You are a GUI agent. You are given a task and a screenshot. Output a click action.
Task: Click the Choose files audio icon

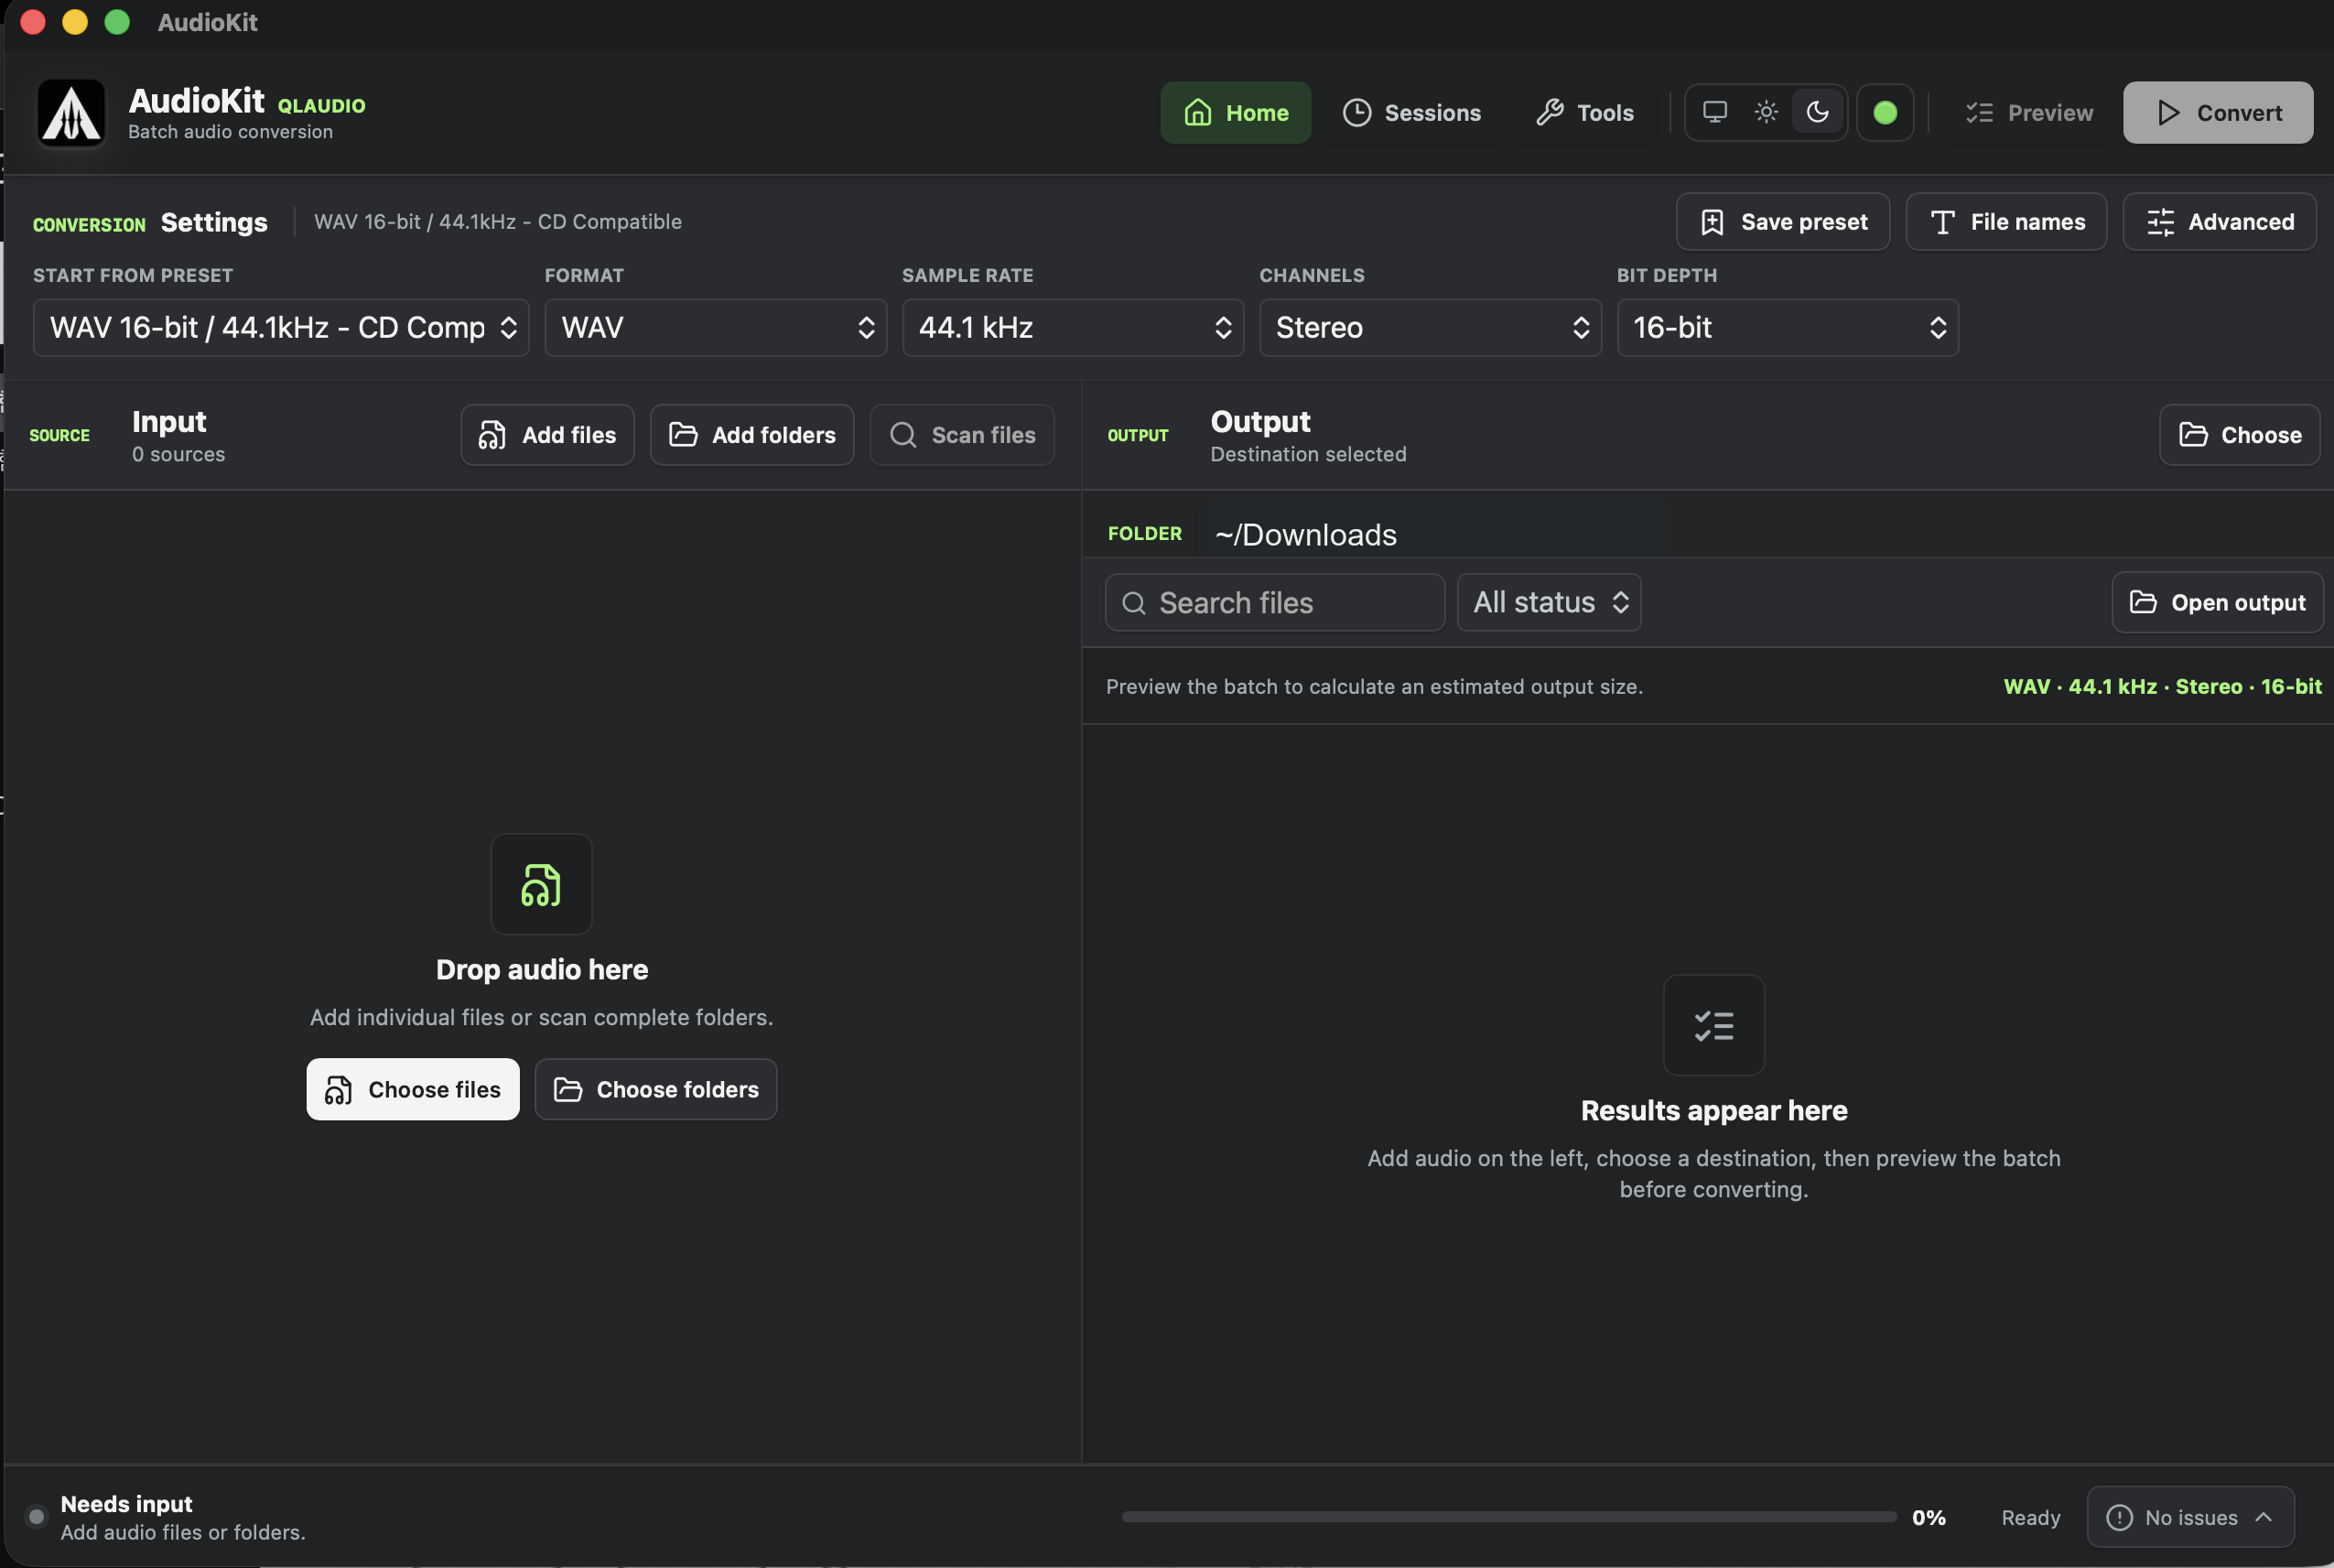pos(338,1090)
